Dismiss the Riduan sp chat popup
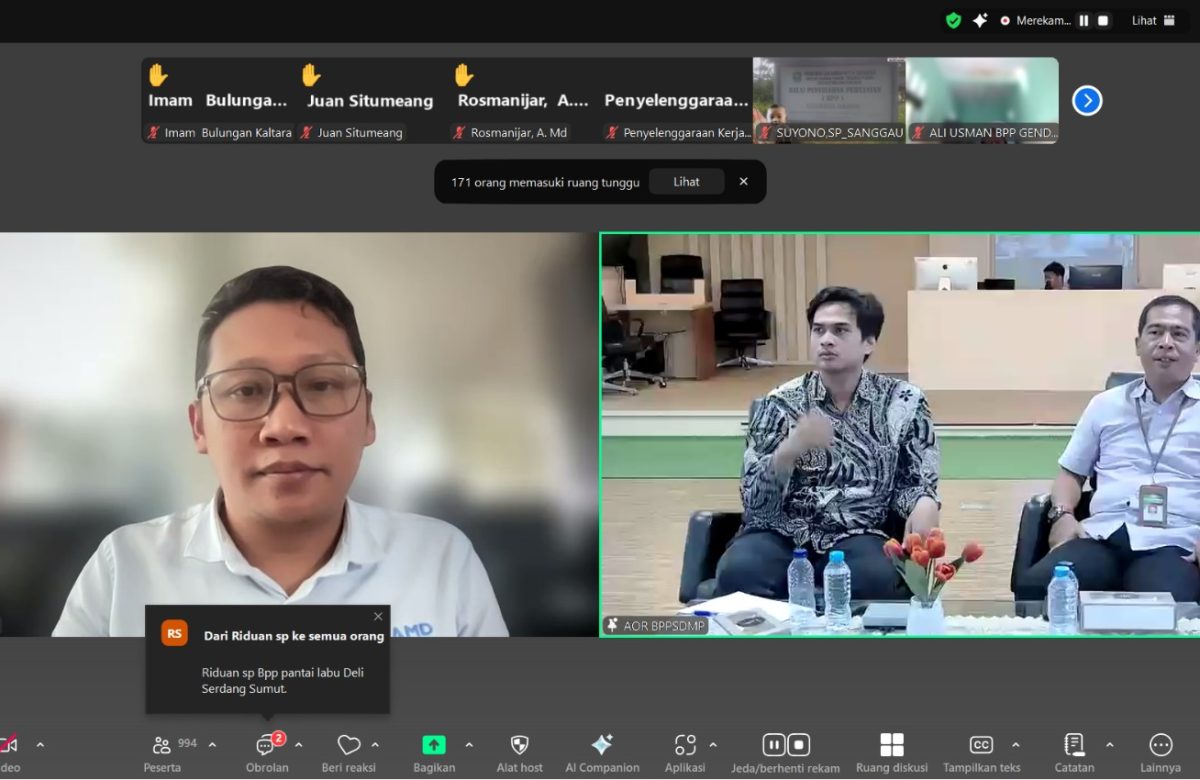Screen dimensions: 1200x780 [378, 617]
